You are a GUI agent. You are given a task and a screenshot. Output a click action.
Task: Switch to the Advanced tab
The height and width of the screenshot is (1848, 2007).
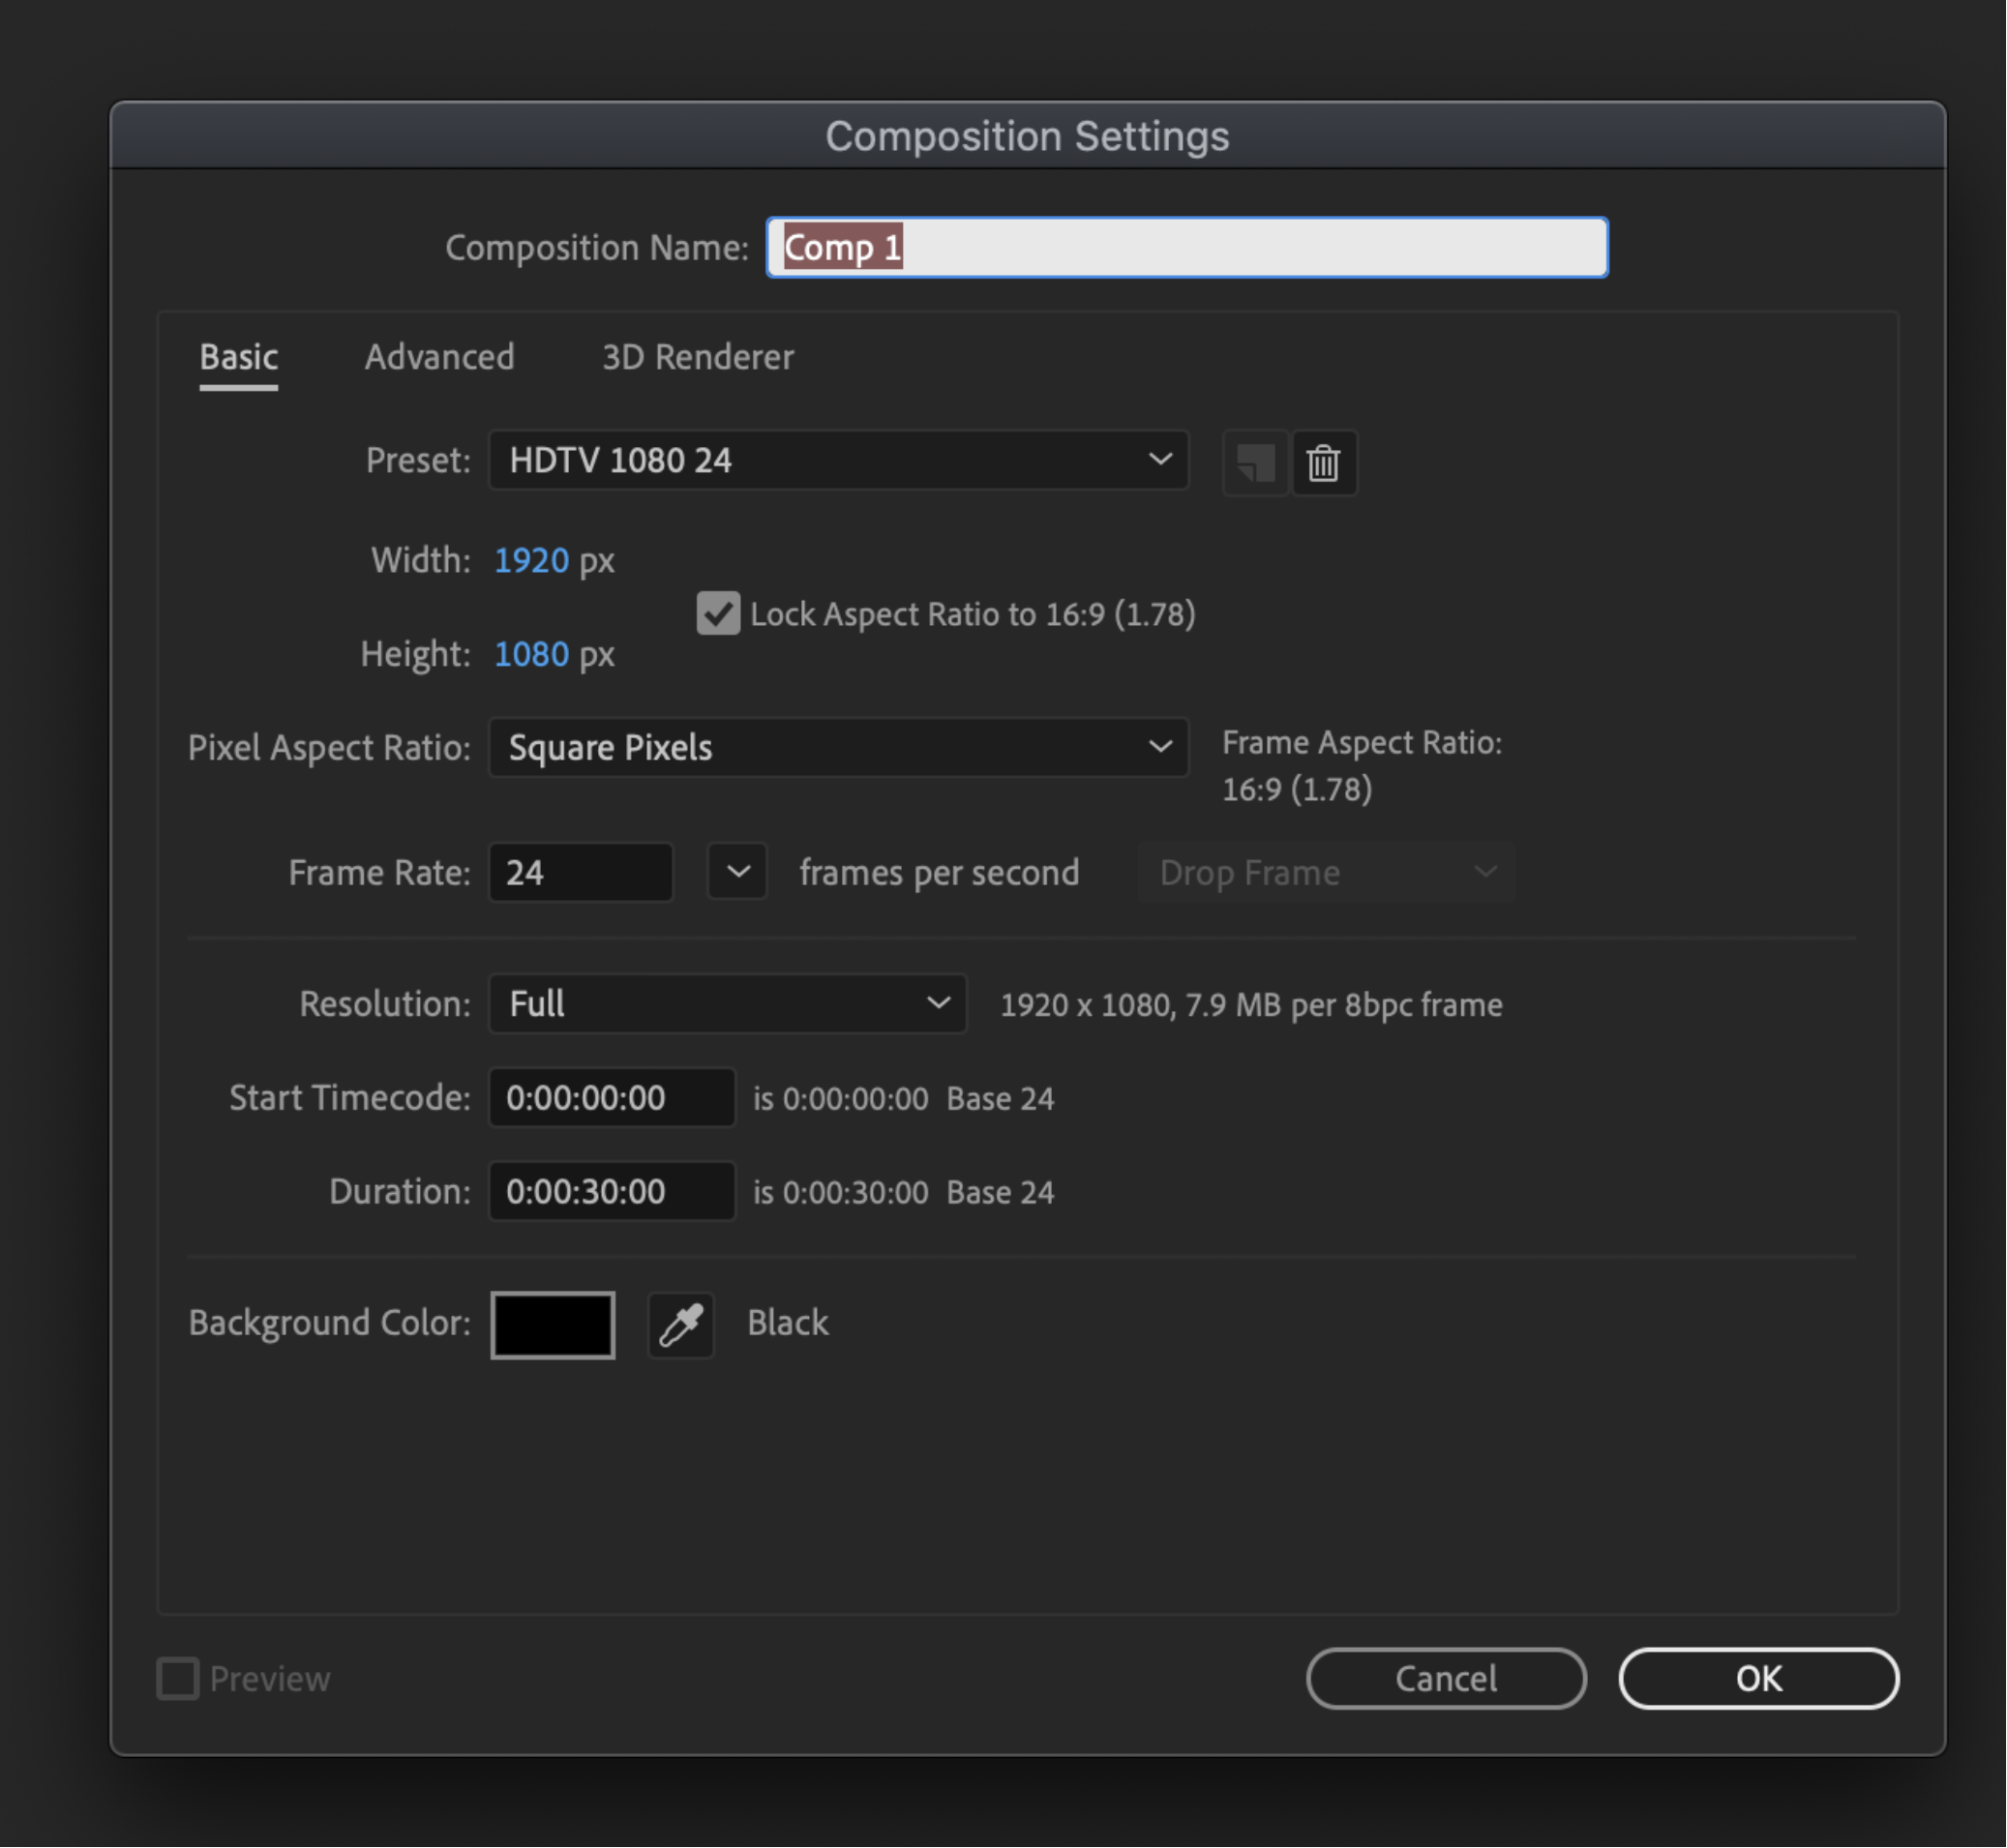click(x=439, y=357)
